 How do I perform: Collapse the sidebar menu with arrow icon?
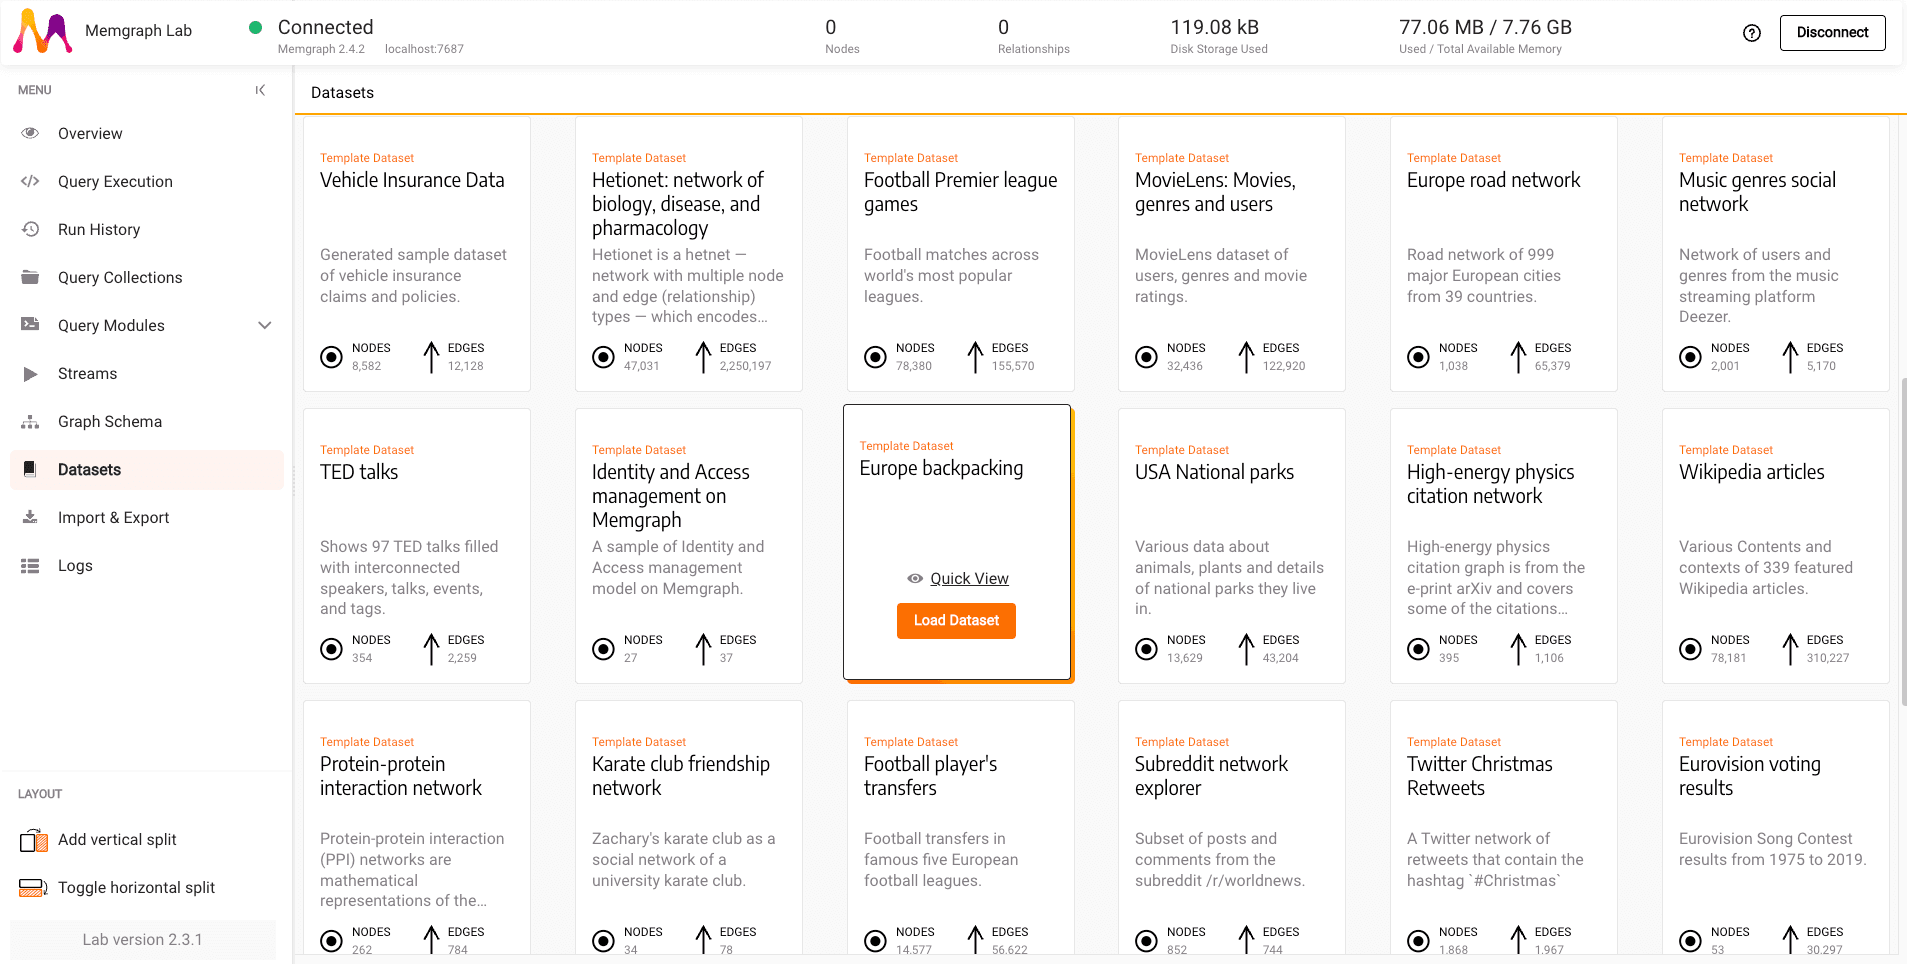[260, 90]
